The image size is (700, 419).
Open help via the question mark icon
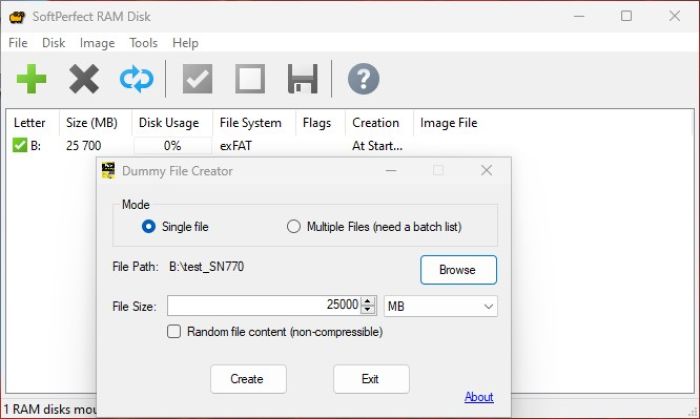coord(363,79)
